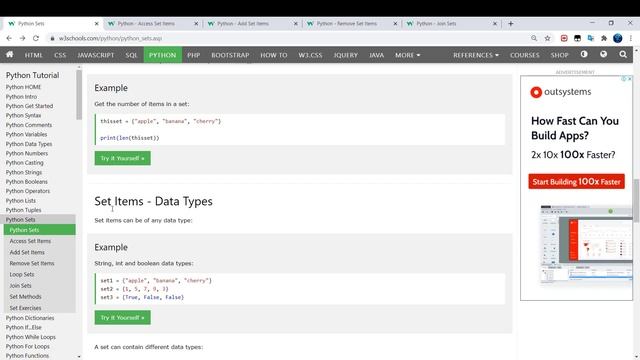
Task: Click the sidebar scrollbar thumb
Action: 79,95
